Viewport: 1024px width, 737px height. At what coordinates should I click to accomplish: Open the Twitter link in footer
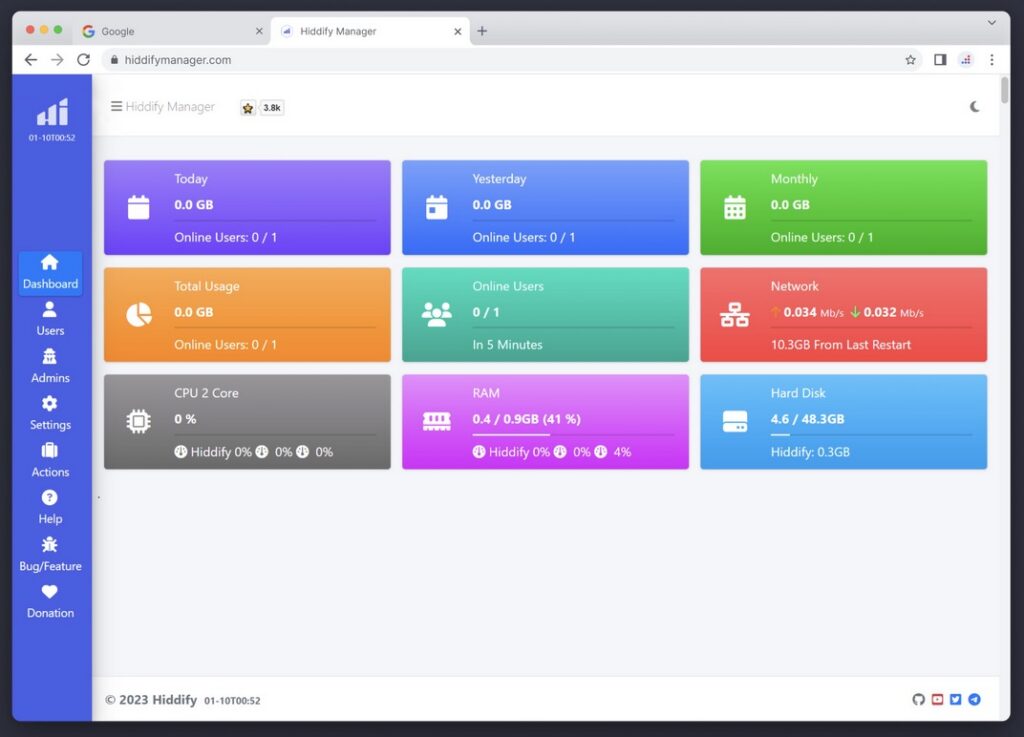click(955, 700)
